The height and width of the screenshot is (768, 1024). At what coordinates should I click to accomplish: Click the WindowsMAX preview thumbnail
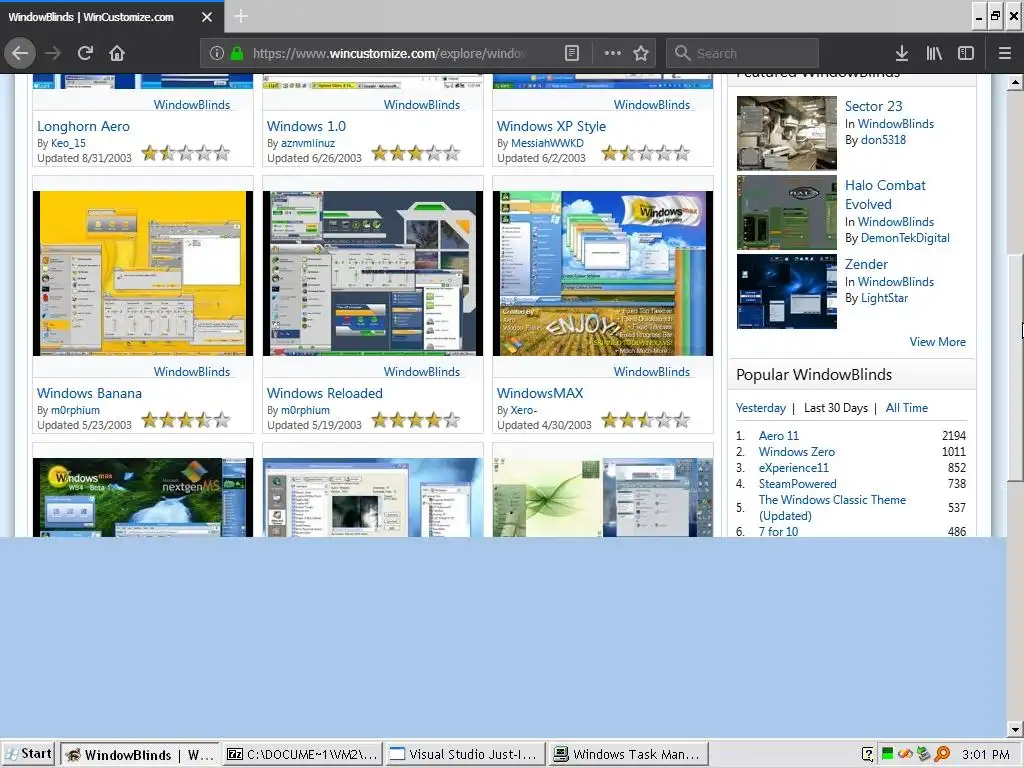pyautogui.click(x=603, y=273)
